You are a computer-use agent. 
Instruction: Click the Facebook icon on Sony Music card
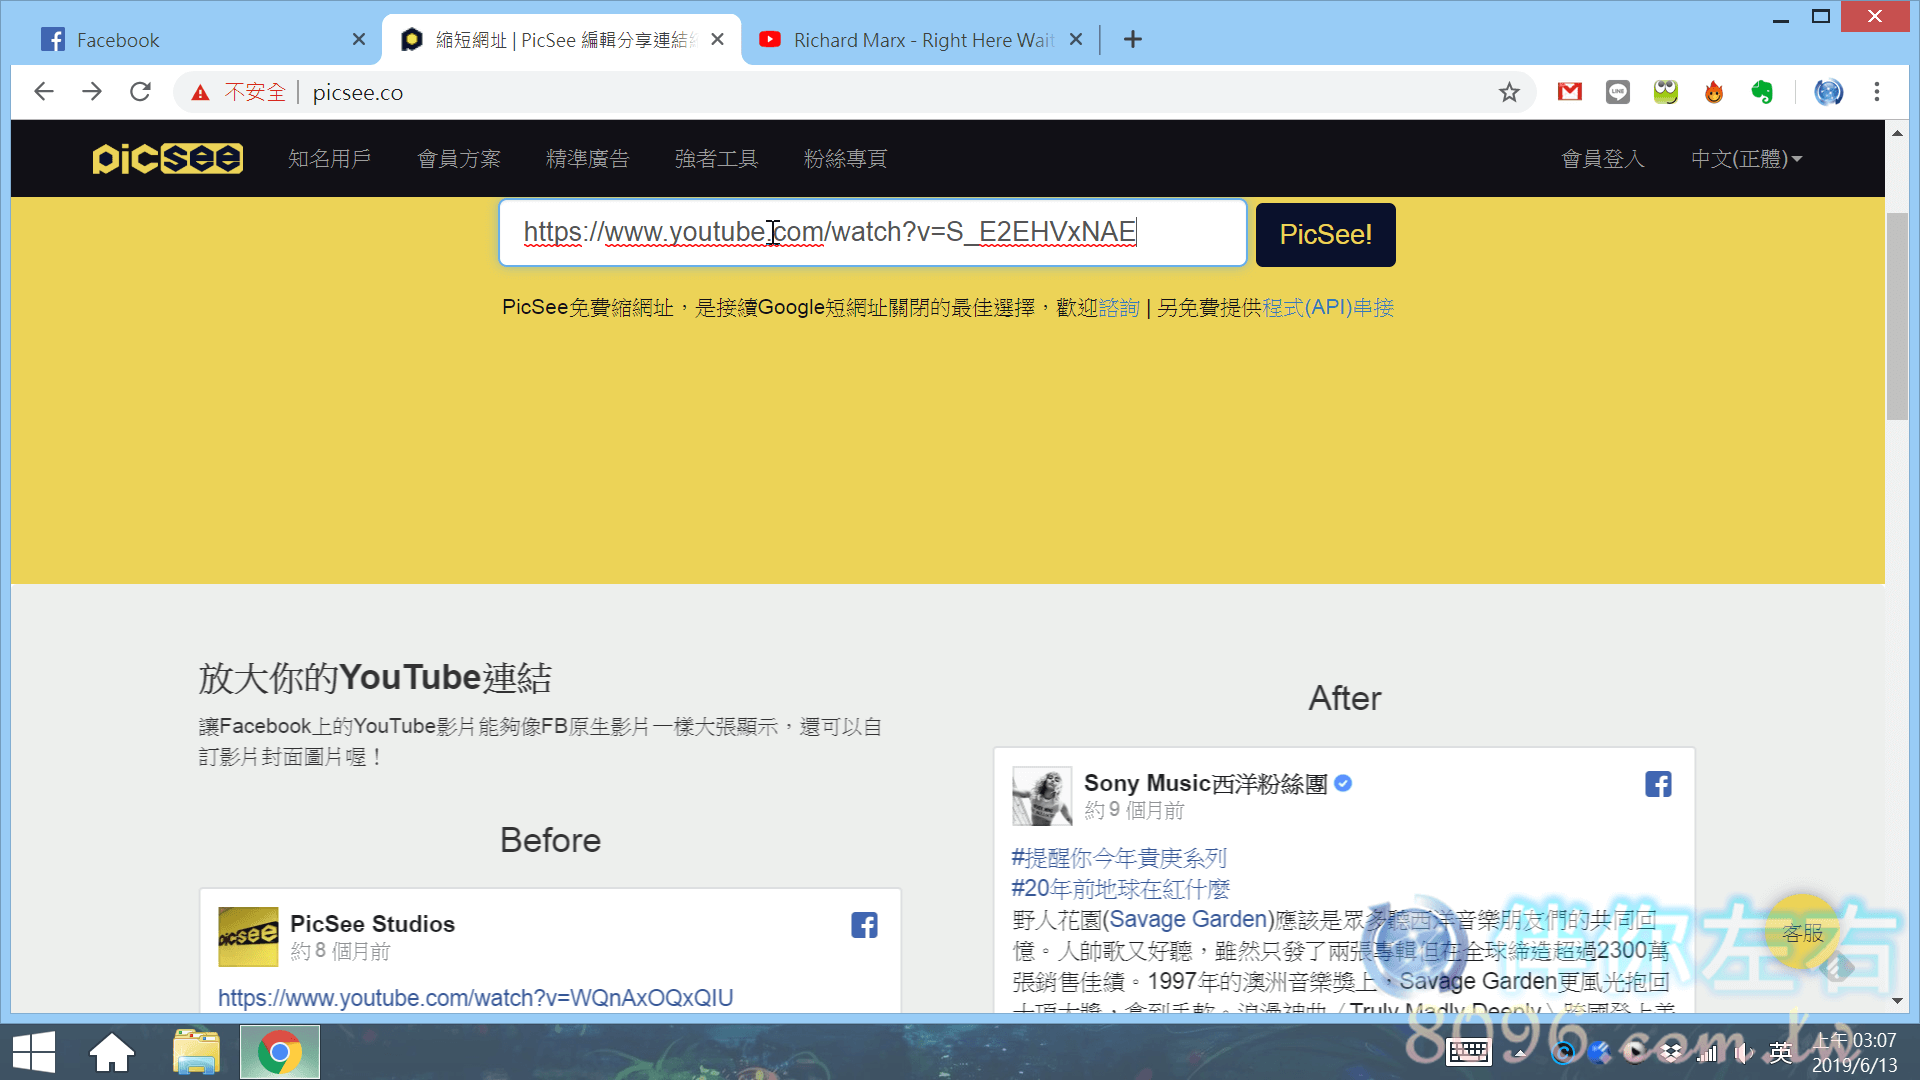click(1658, 784)
